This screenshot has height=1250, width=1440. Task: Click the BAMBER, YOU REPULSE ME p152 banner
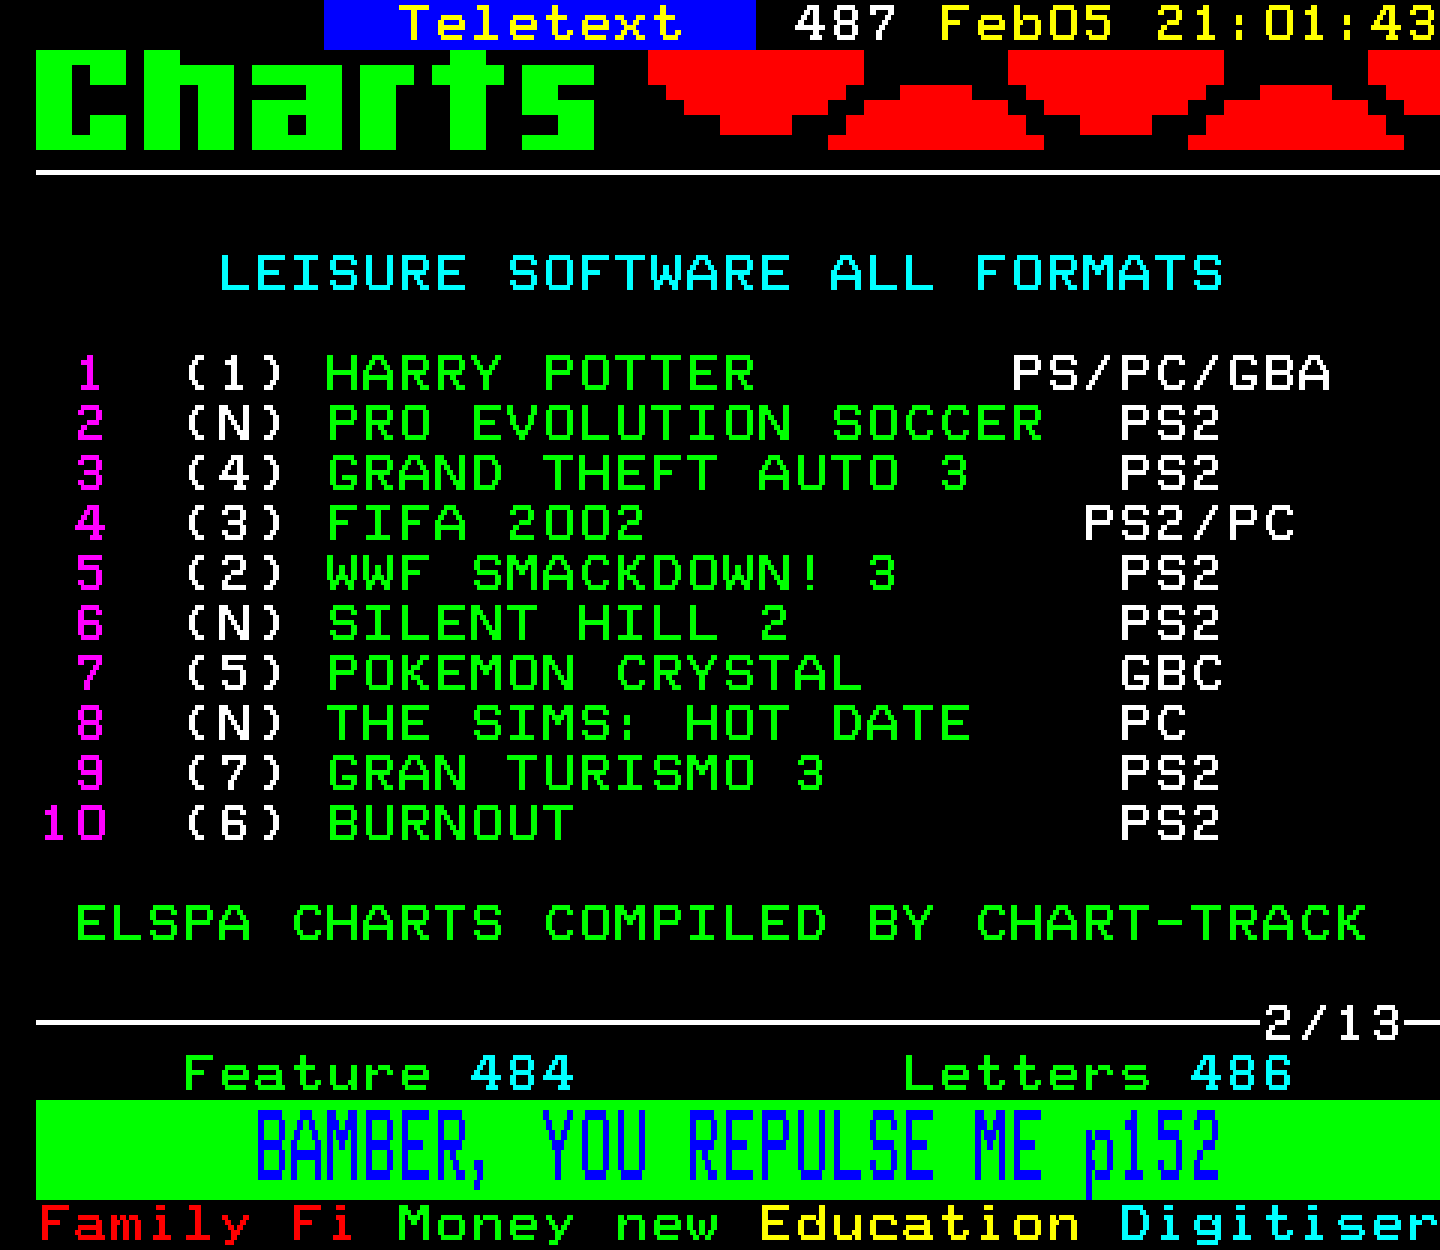[737, 1149]
